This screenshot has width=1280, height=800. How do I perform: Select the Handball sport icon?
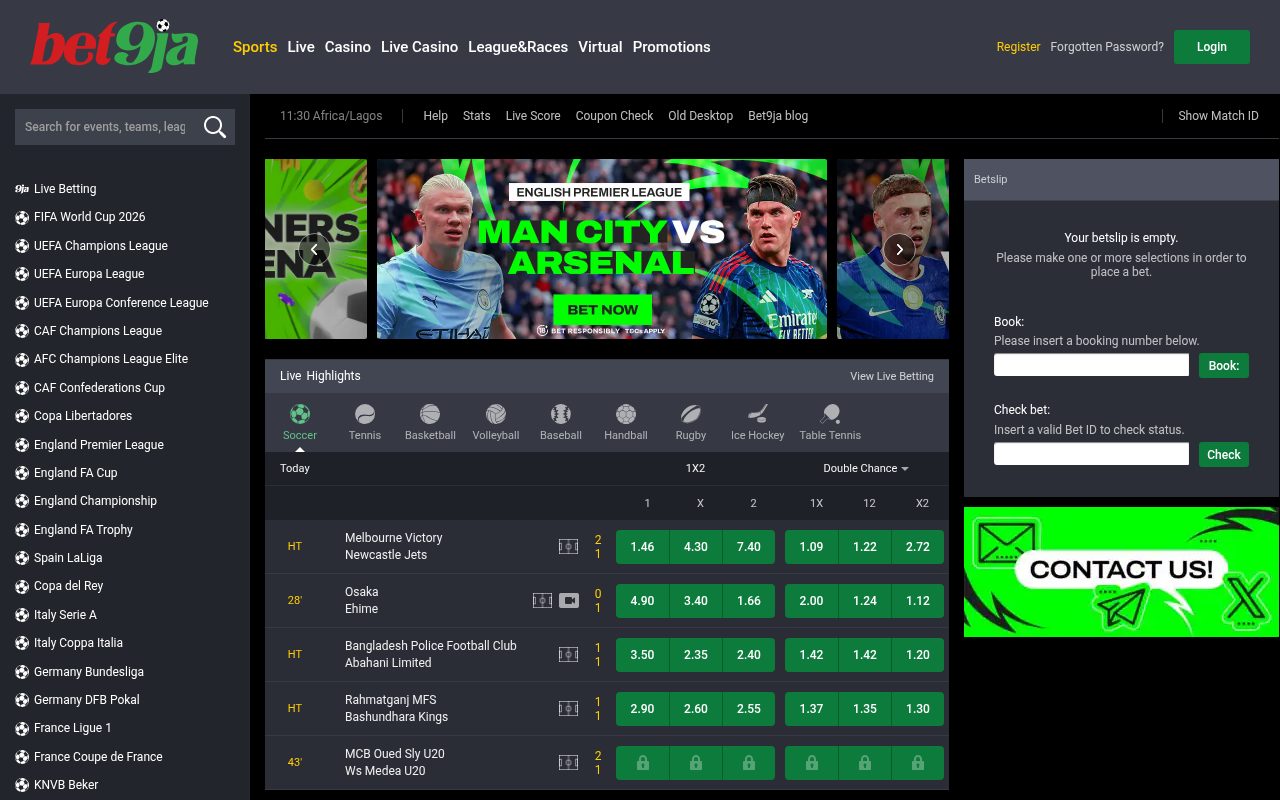click(625, 414)
